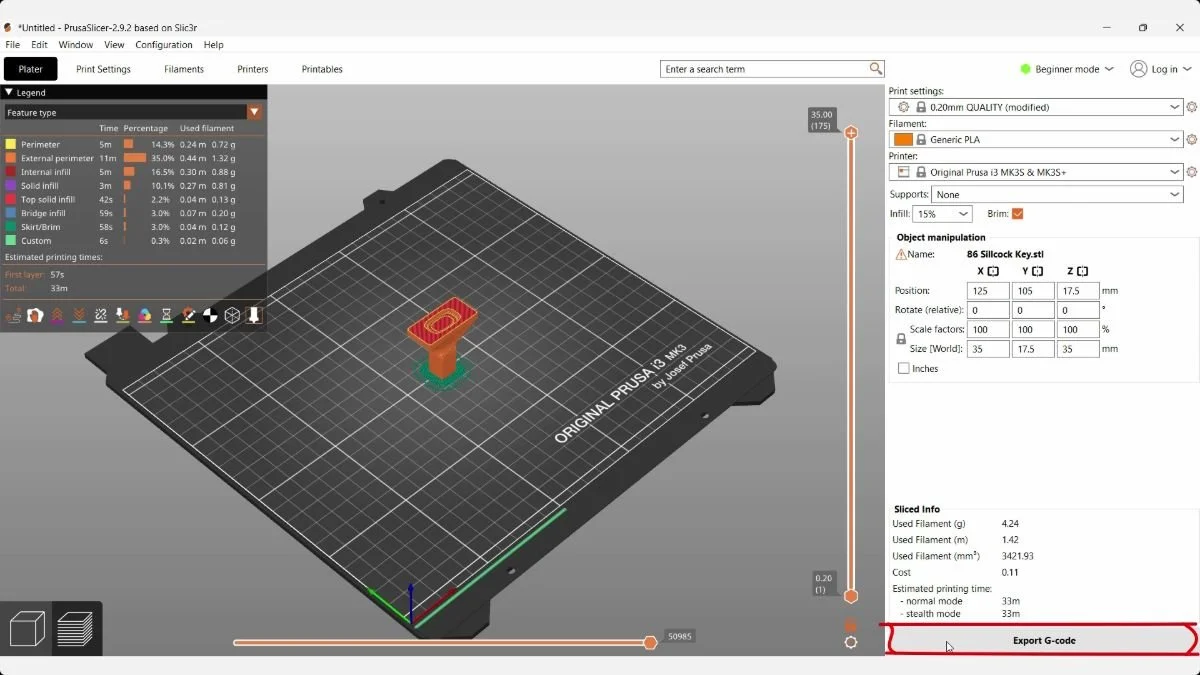Click the orange filament color swatch

pyautogui.click(x=903, y=140)
